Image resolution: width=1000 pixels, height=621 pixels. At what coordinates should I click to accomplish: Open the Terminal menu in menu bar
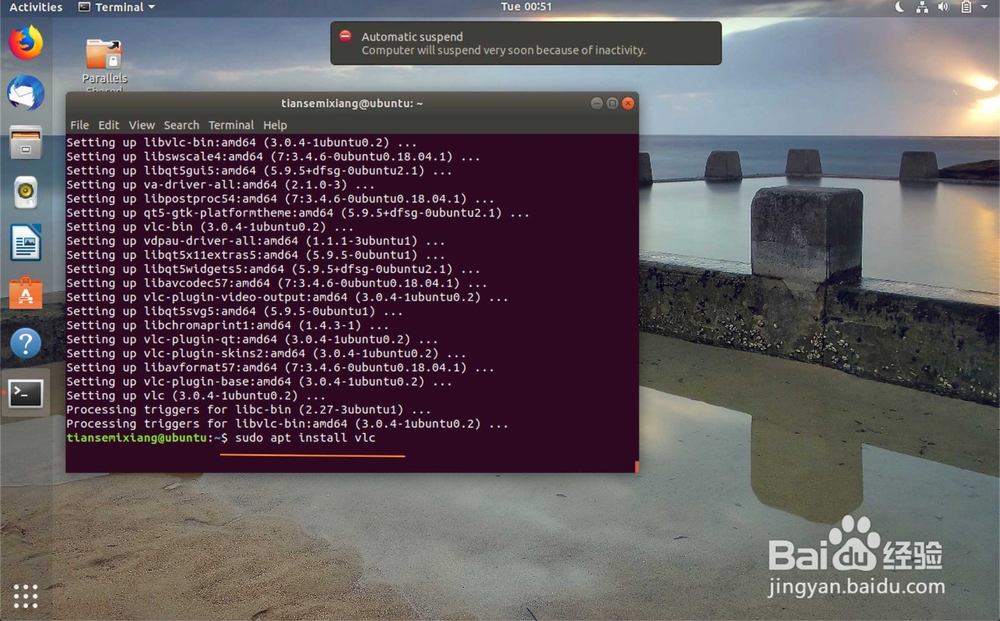tap(231, 125)
